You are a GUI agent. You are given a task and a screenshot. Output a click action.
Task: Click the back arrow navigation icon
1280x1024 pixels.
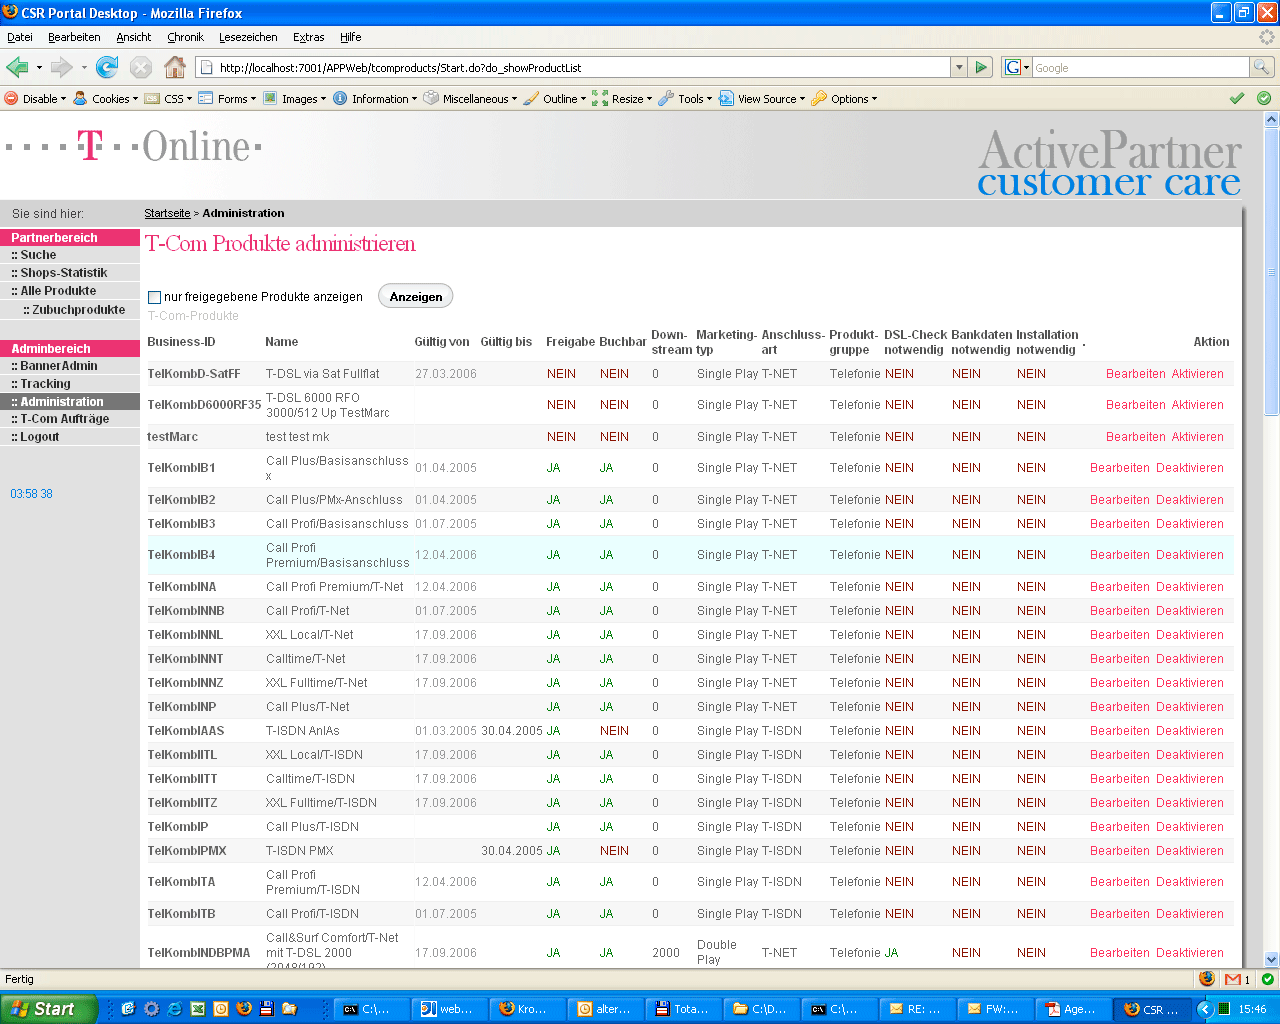tap(17, 67)
